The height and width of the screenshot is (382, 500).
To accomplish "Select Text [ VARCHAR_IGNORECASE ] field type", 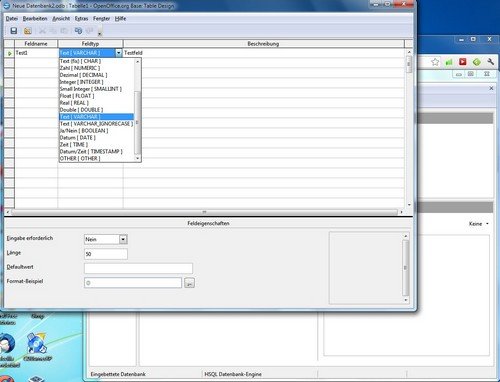I will point(97,124).
